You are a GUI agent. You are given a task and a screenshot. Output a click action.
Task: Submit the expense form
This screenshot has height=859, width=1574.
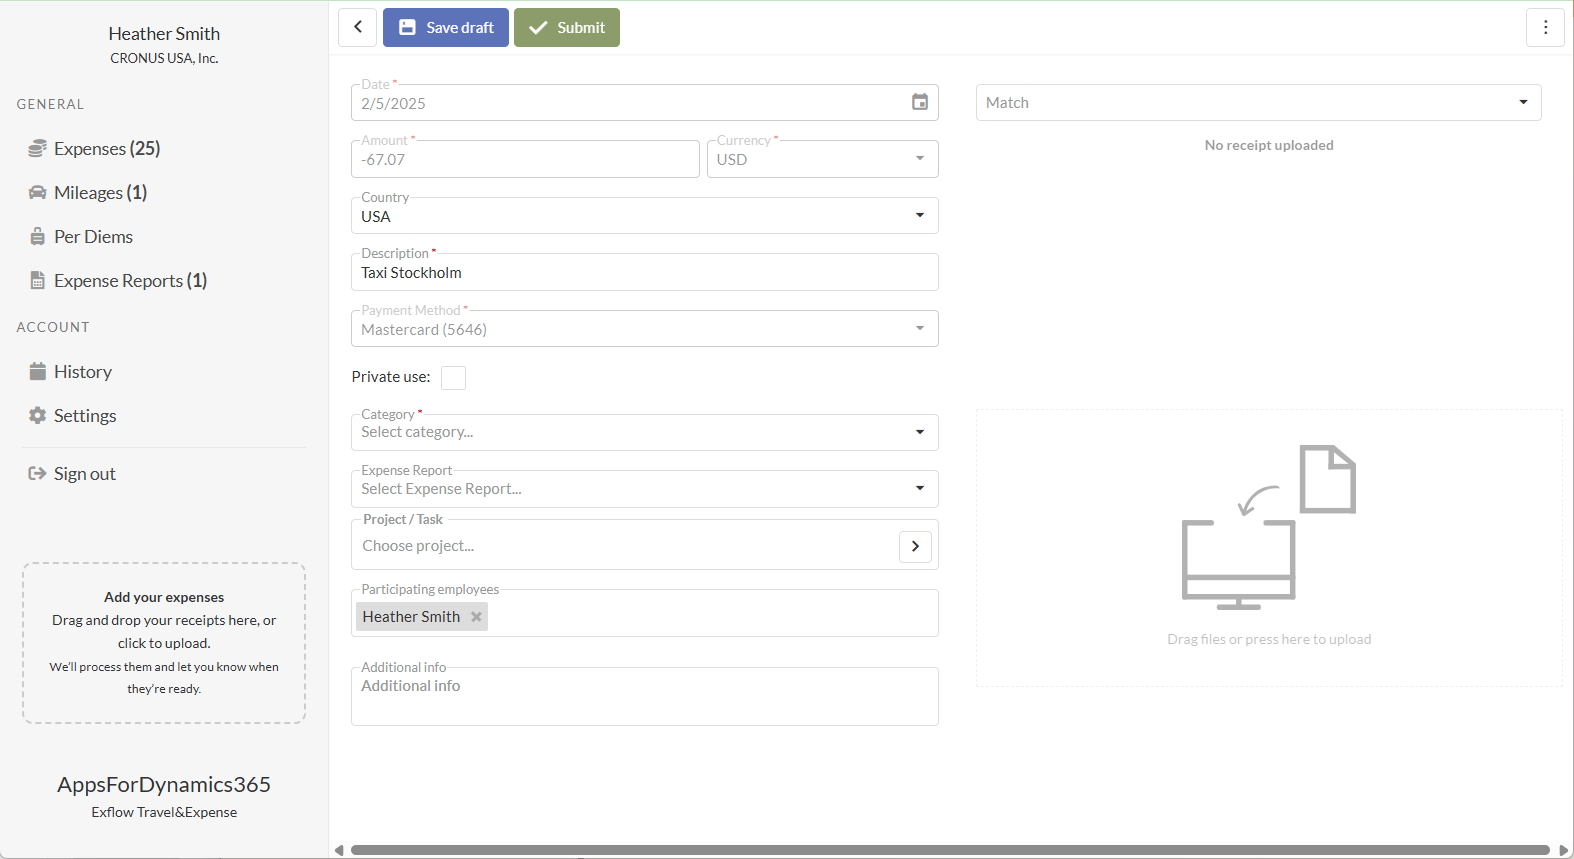567,28
